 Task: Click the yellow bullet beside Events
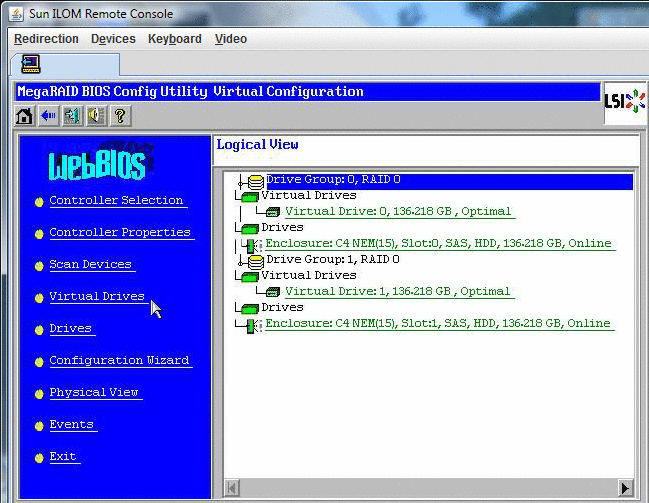[39, 426]
